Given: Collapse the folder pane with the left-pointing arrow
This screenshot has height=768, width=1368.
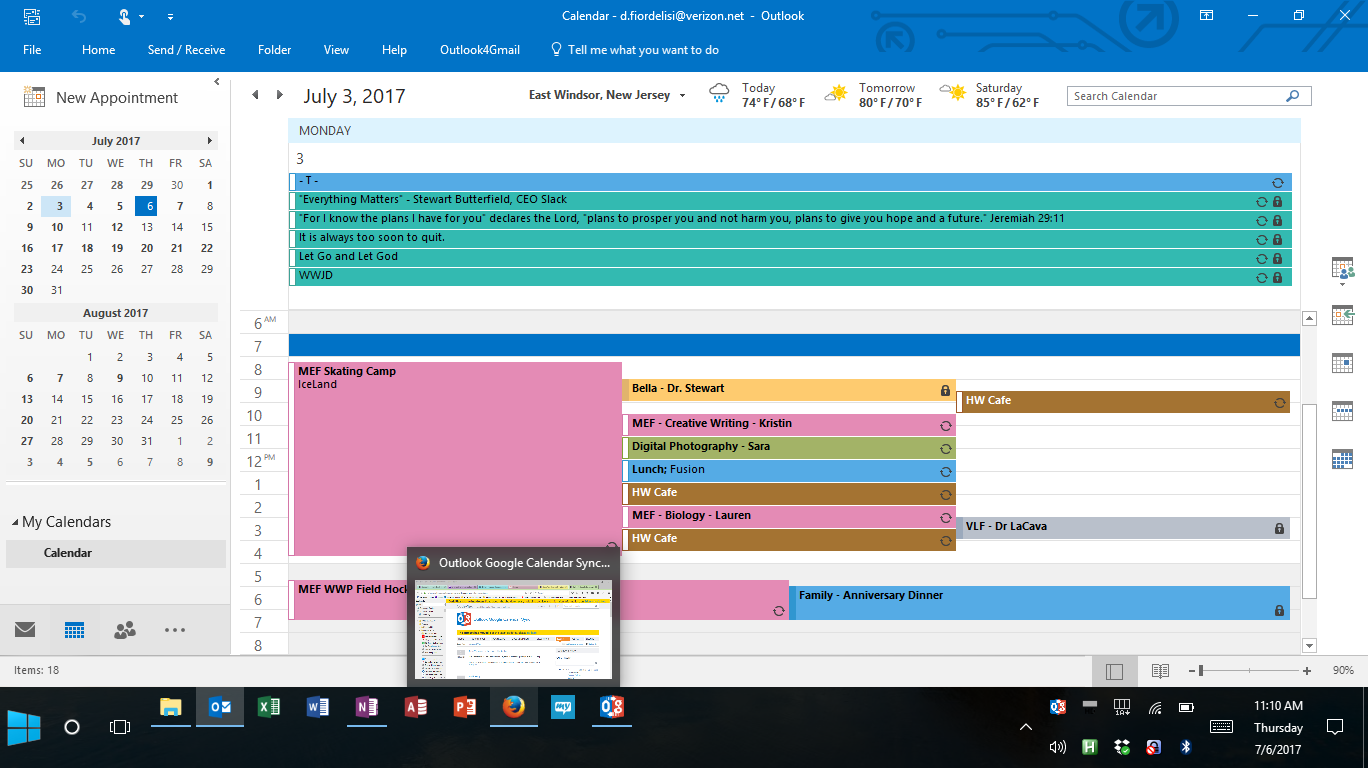Looking at the screenshot, I should pos(217,81).
